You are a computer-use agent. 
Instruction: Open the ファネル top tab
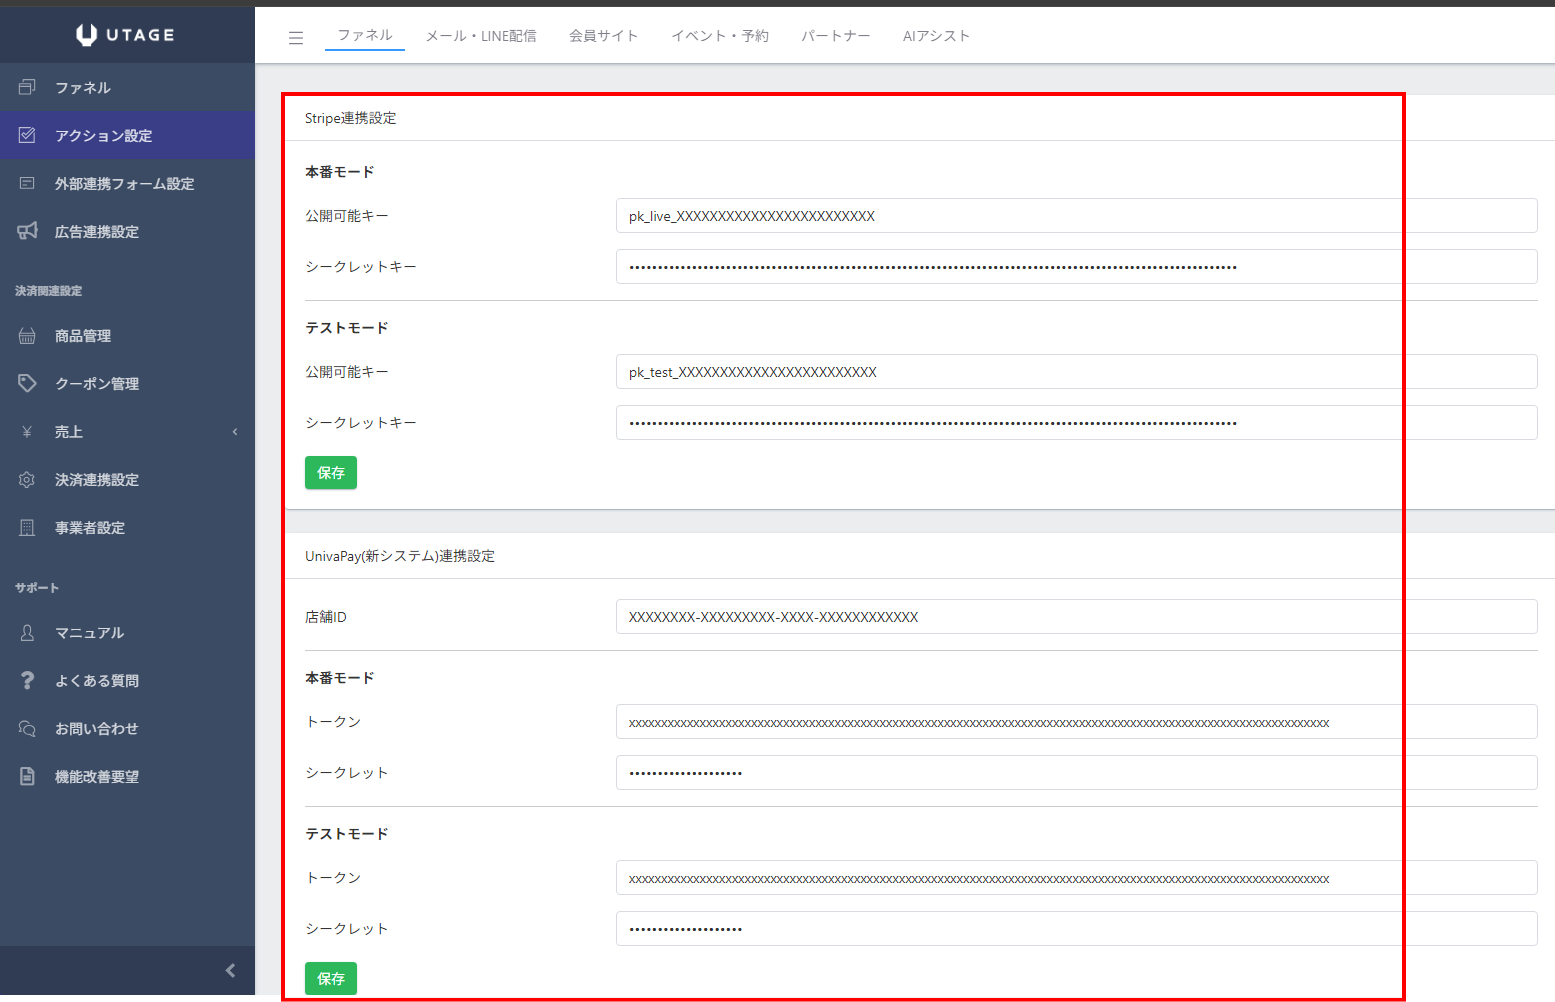tap(365, 35)
